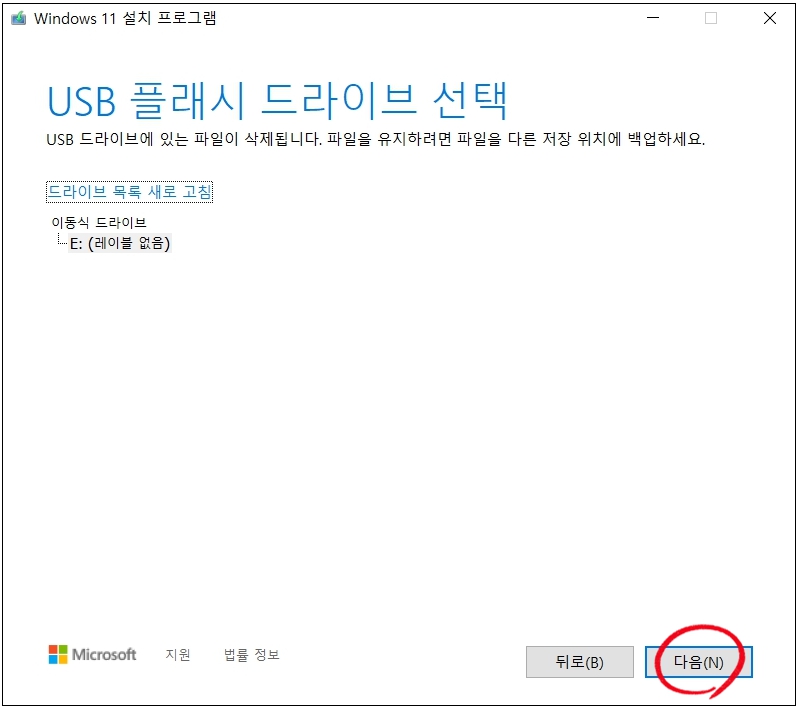This screenshot has height=707, width=800.
Task: Click the Microsoft logo
Action: coord(92,654)
